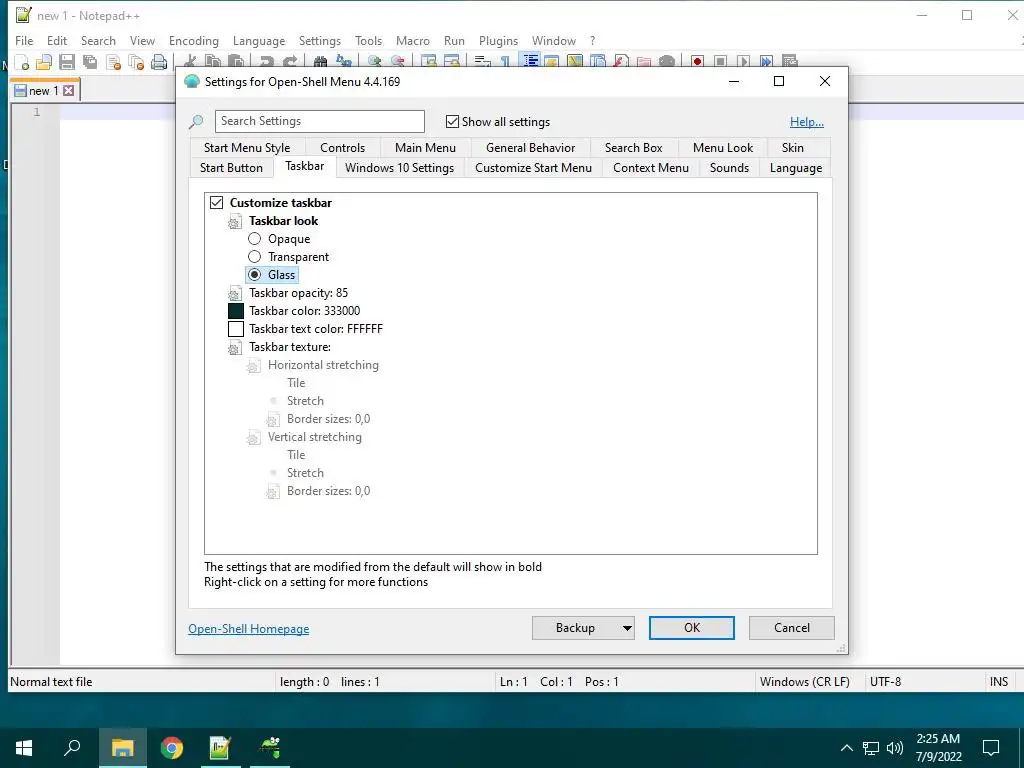Click the Taskbar color 333000 swatch
Image resolution: width=1024 pixels, height=768 pixels.
pyautogui.click(x=236, y=311)
